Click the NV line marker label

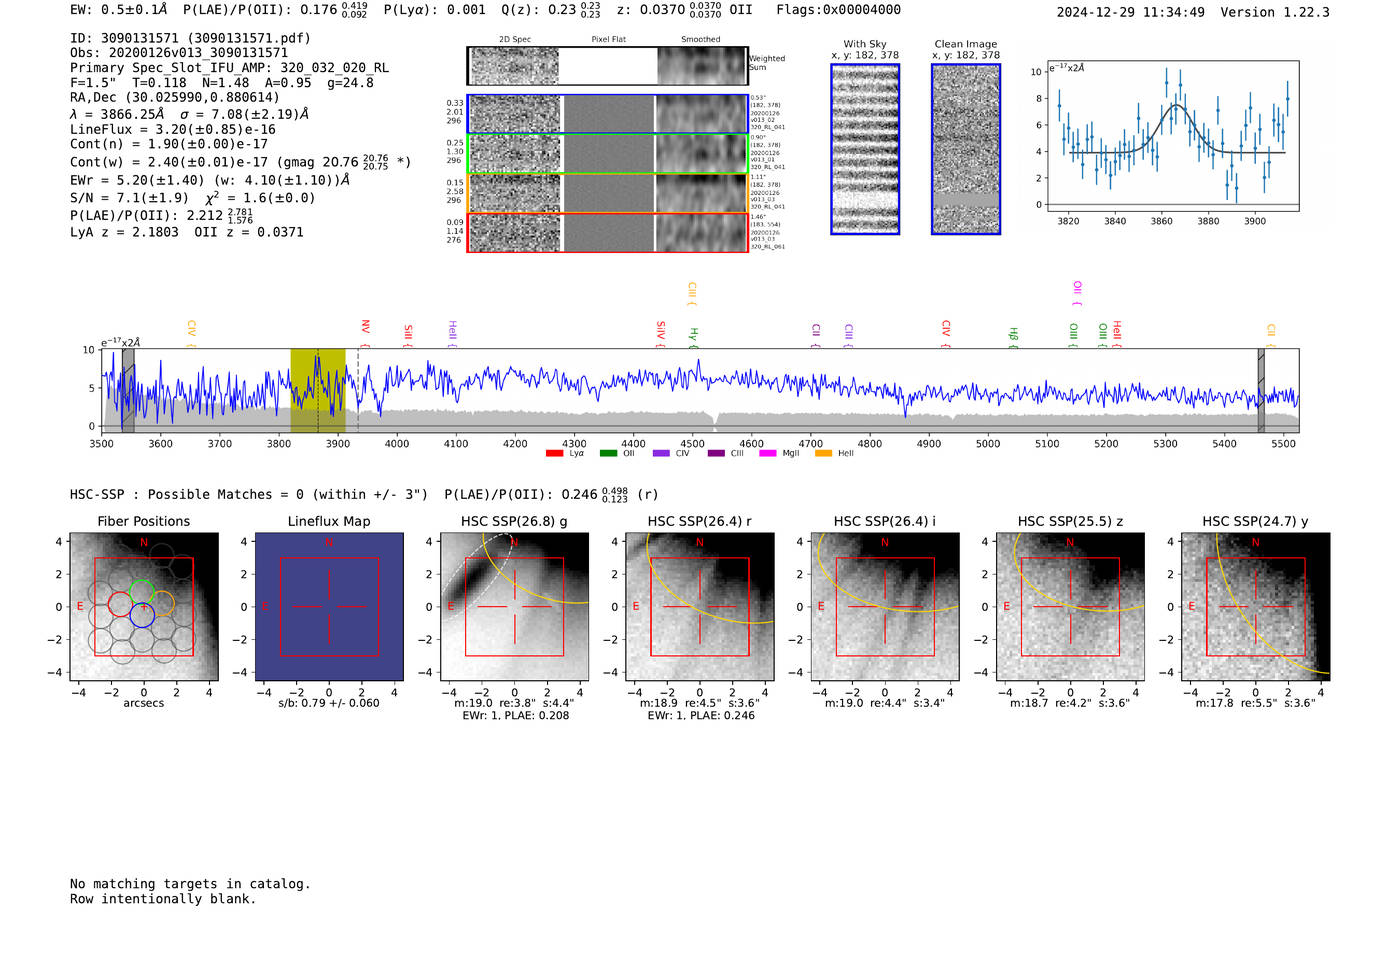[x=365, y=333]
